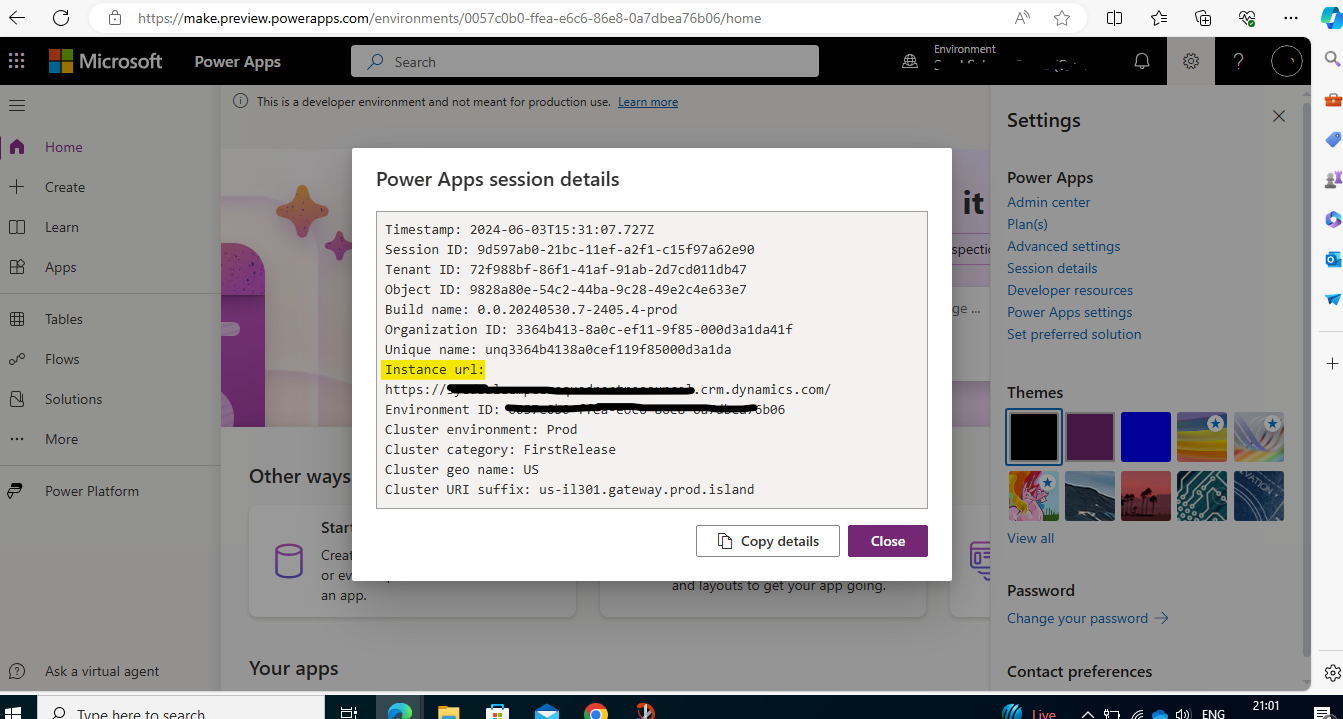
Task: Open Browser essentials heart icon
Action: click(x=1247, y=18)
